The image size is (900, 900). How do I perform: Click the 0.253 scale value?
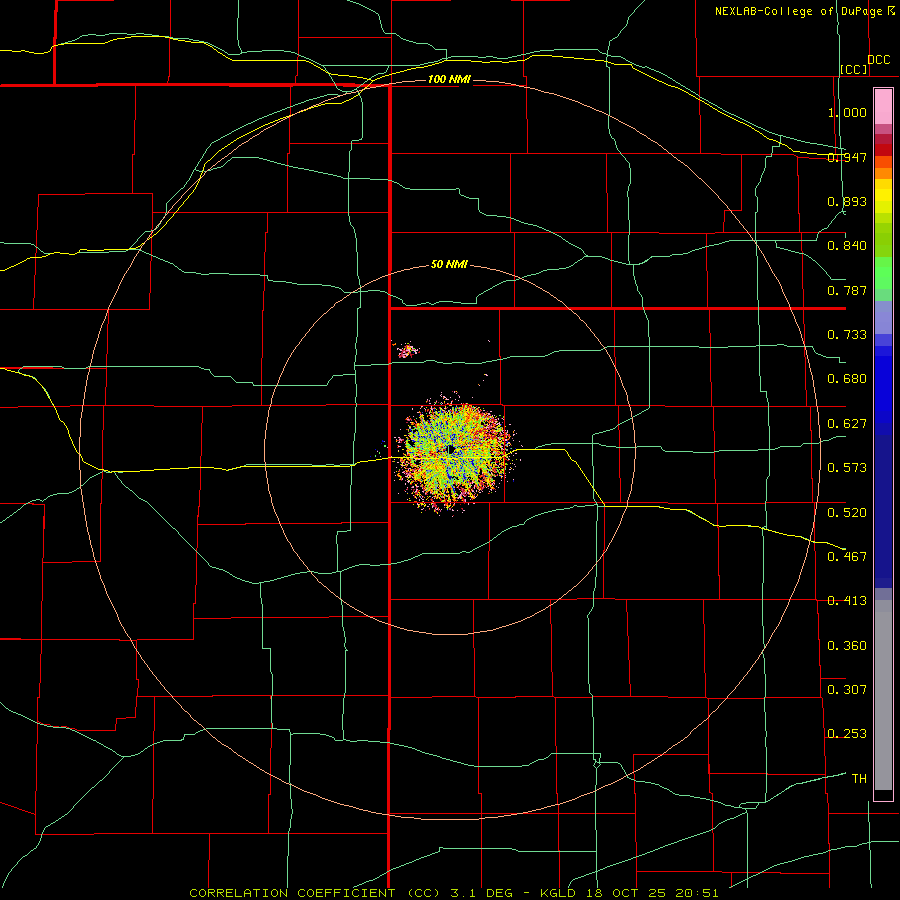pos(847,734)
